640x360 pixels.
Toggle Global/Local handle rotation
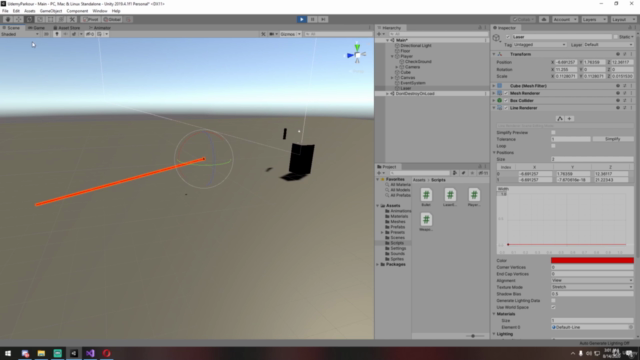112,19
